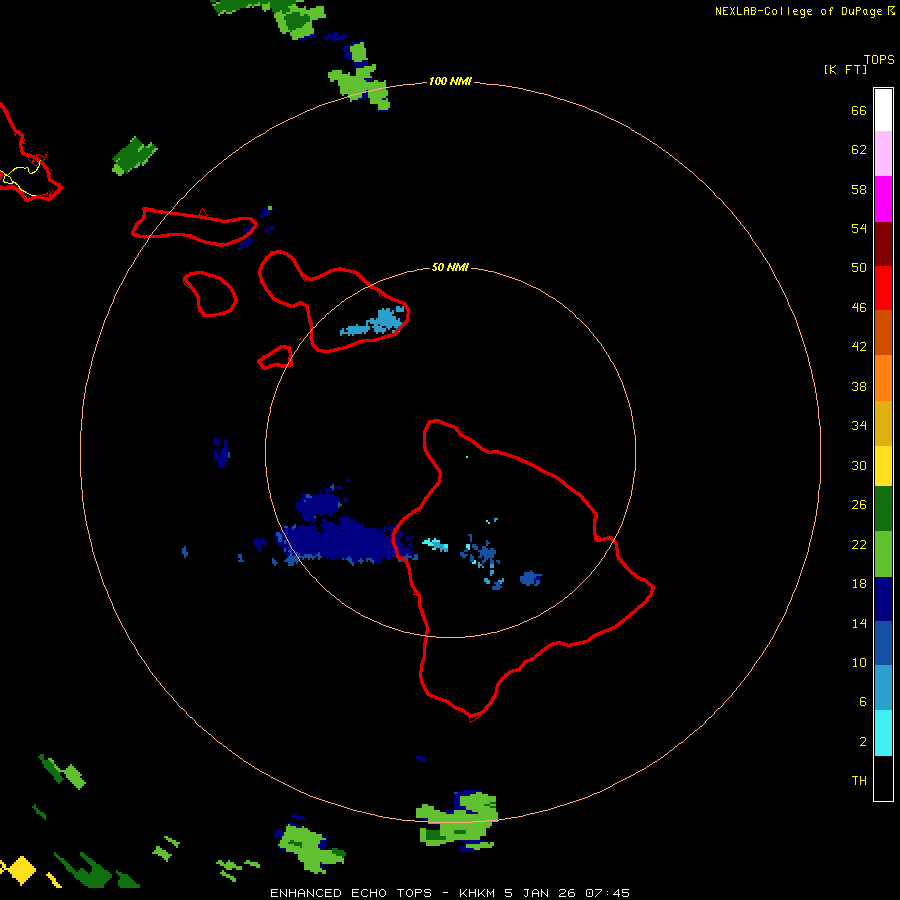Click the '5 JAN 26' date in caption
Image resolution: width=900 pixels, height=900 pixels.
pyautogui.click(x=540, y=893)
